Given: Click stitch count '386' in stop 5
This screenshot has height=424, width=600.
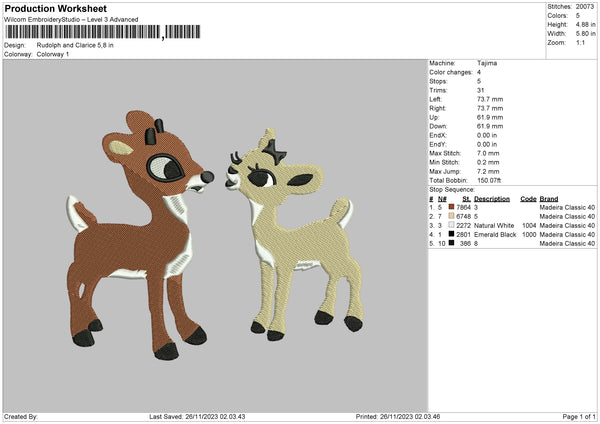Looking at the screenshot, I should 465,243.
